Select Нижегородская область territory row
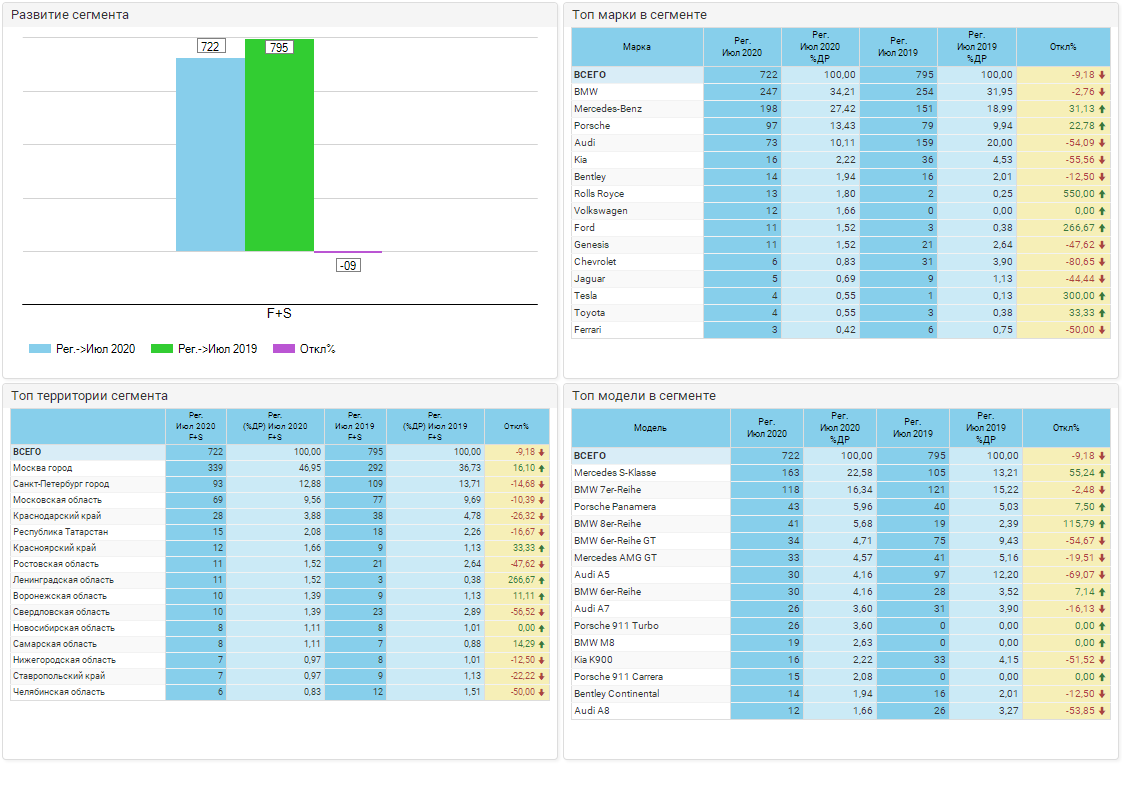Screen dimensions: 1122x793 pos(280,660)
